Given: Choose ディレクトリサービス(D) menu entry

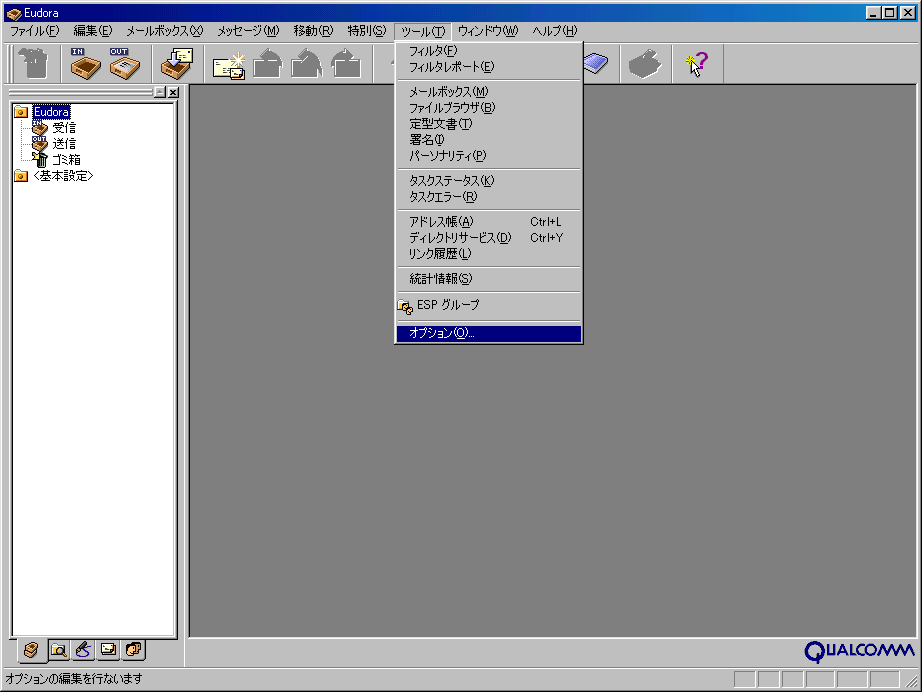Looking at the screenshot, I should point(489,238).
